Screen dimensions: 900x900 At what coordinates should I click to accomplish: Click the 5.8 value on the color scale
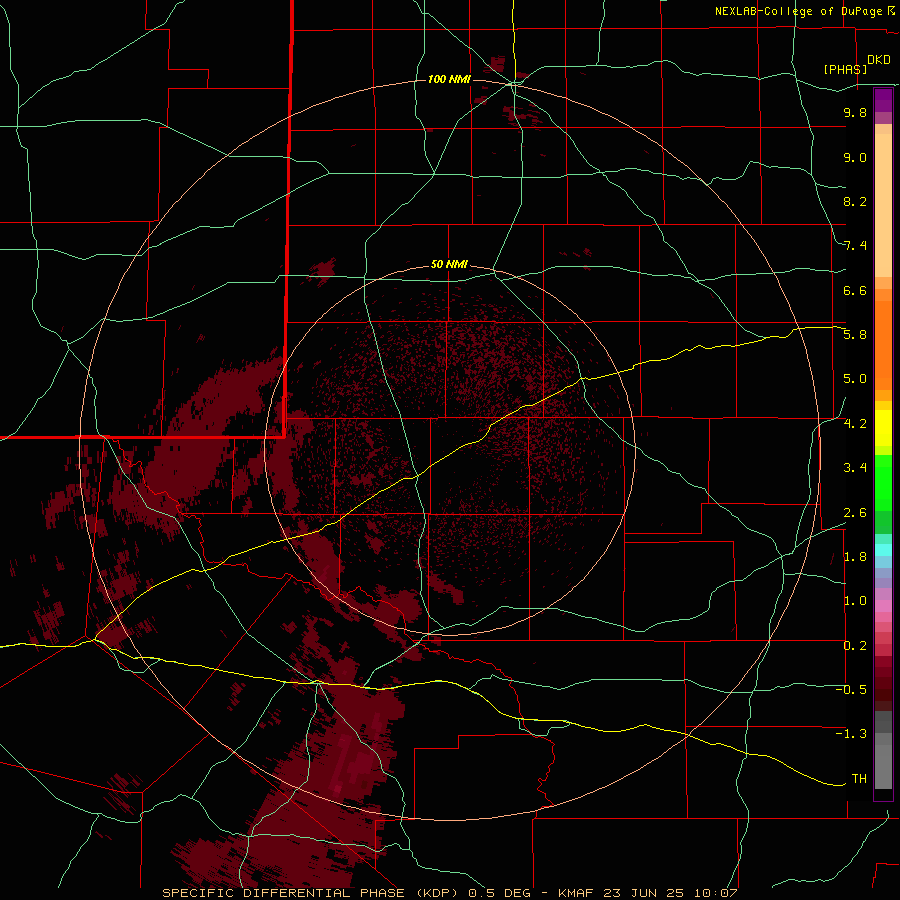point(855,335)
